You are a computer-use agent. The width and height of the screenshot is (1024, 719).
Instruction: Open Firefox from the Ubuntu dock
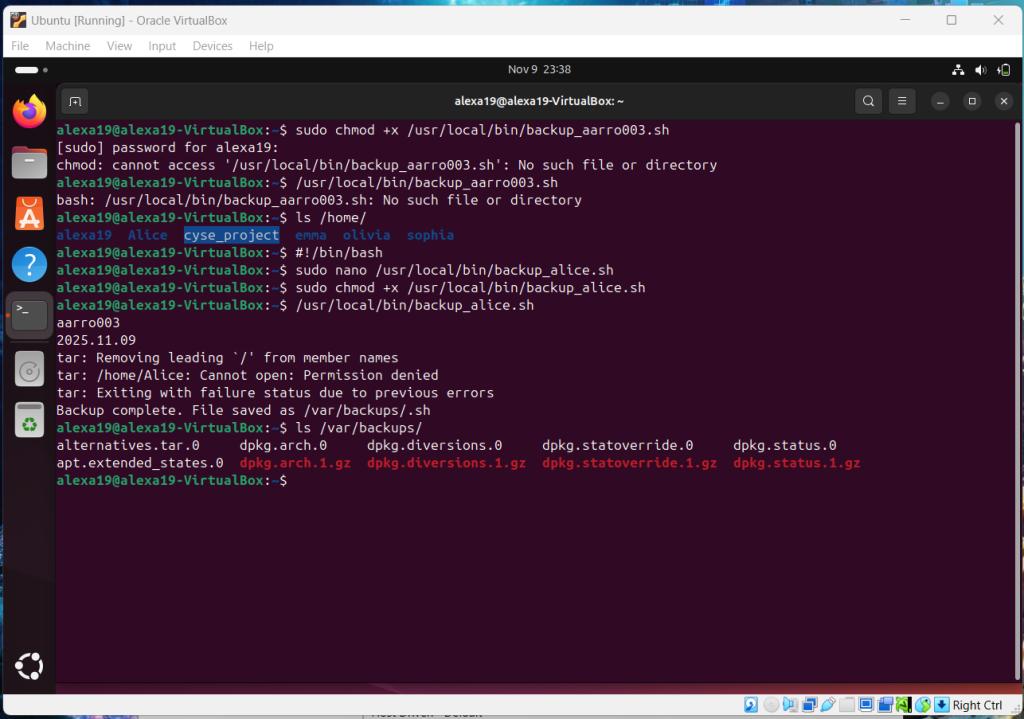tap(30, 110)
